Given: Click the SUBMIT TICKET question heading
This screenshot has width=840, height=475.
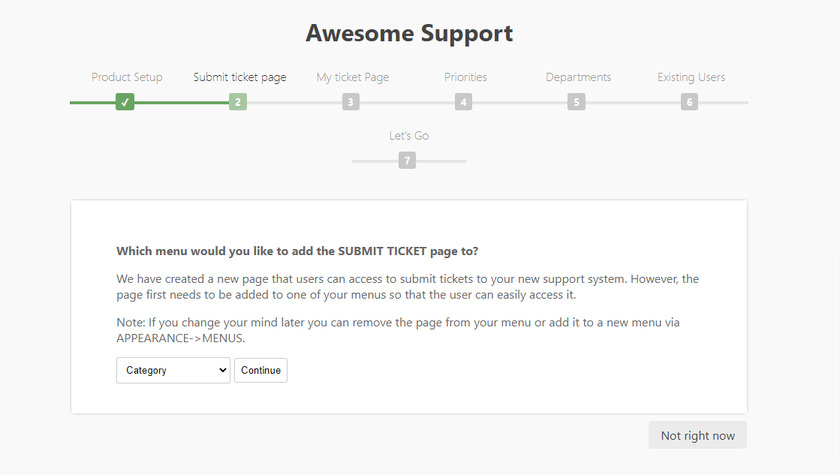Looking at the screenshot, I should tap(297, 251).
